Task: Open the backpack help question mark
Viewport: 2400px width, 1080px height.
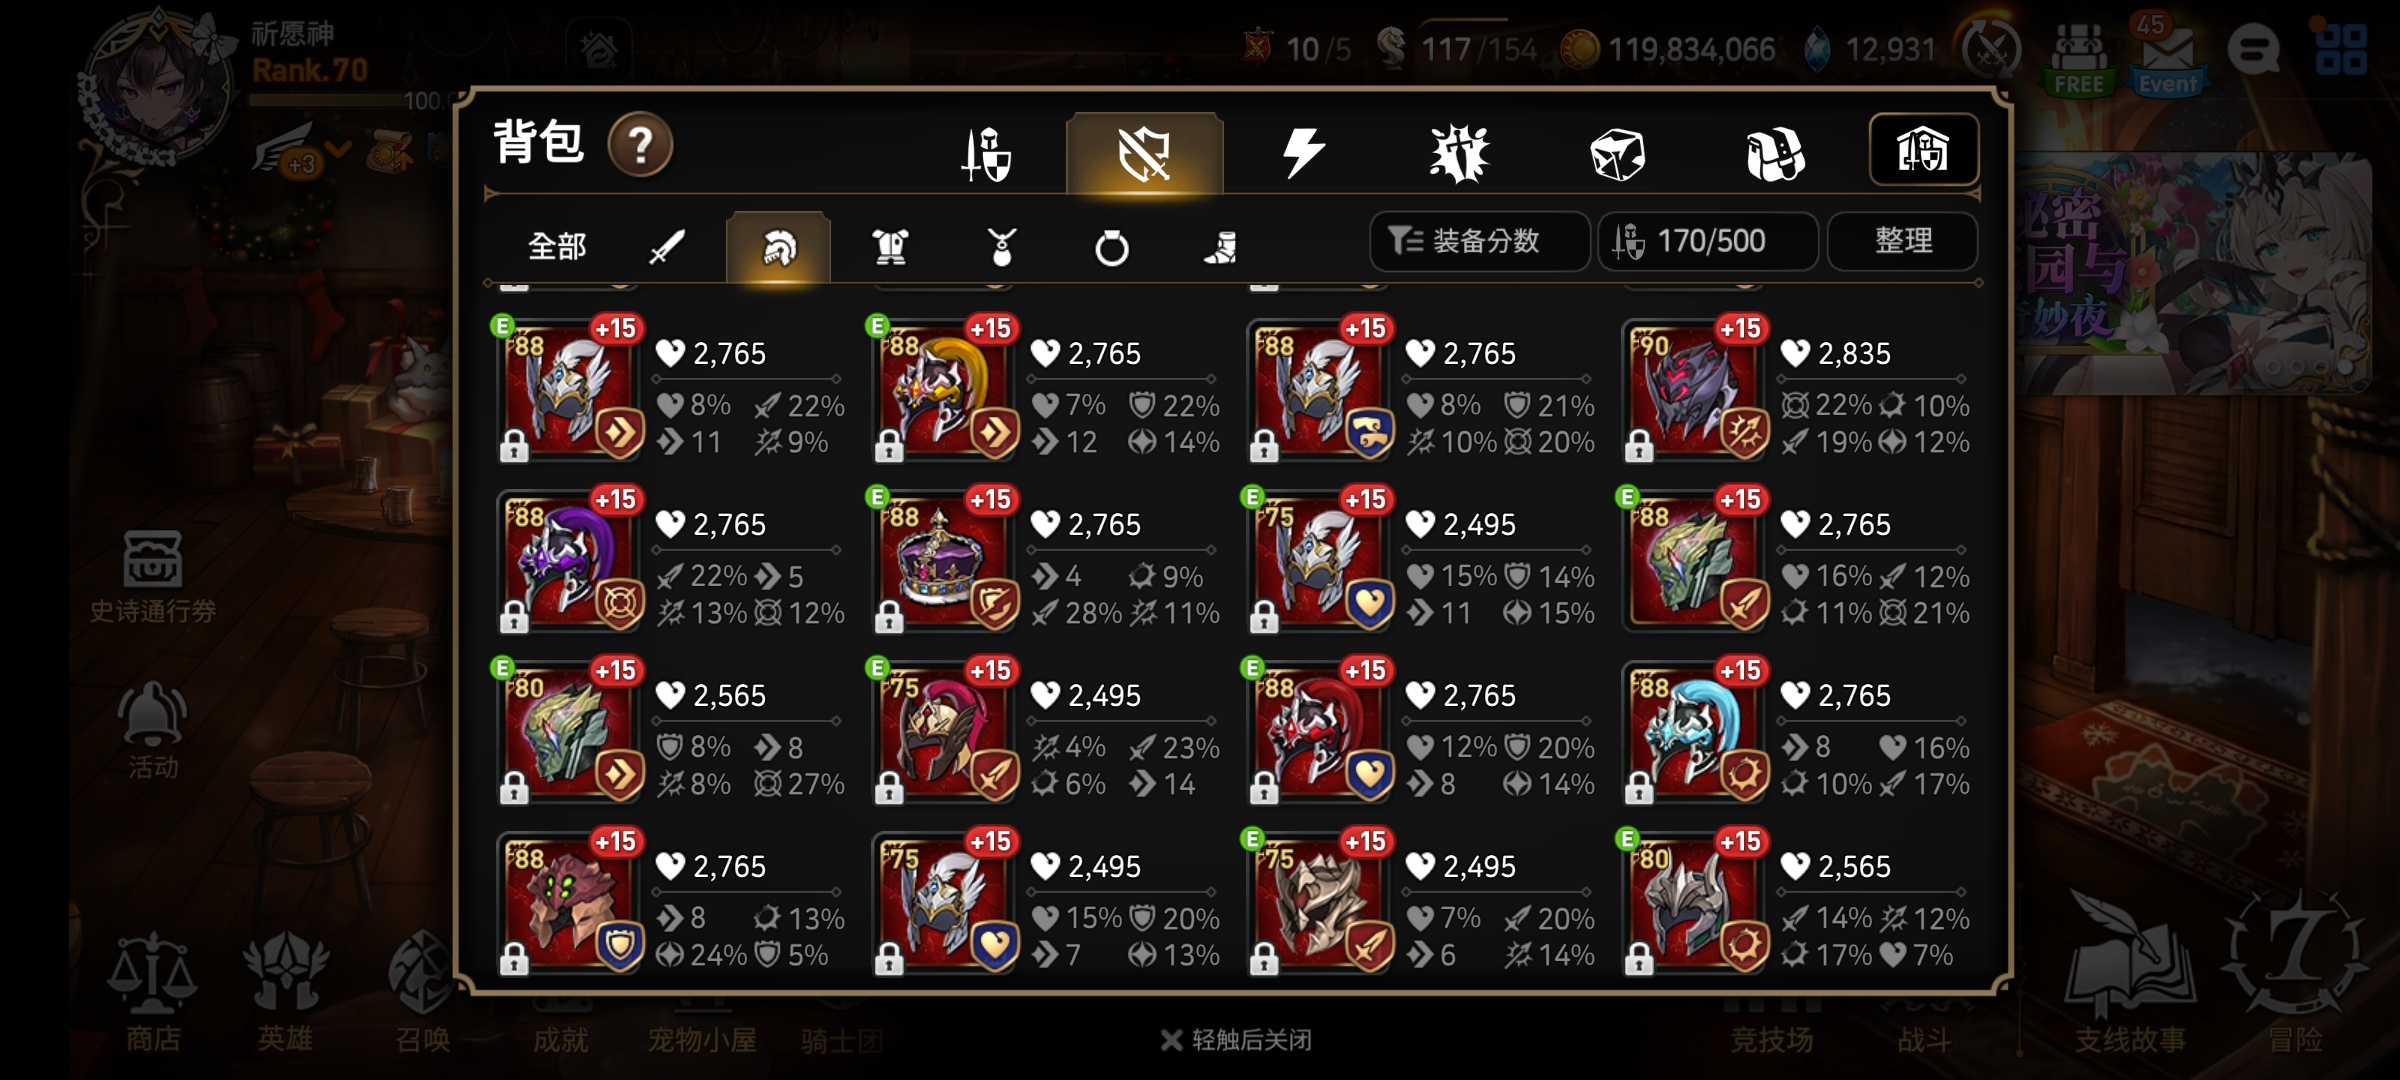Action: (640, 146)
